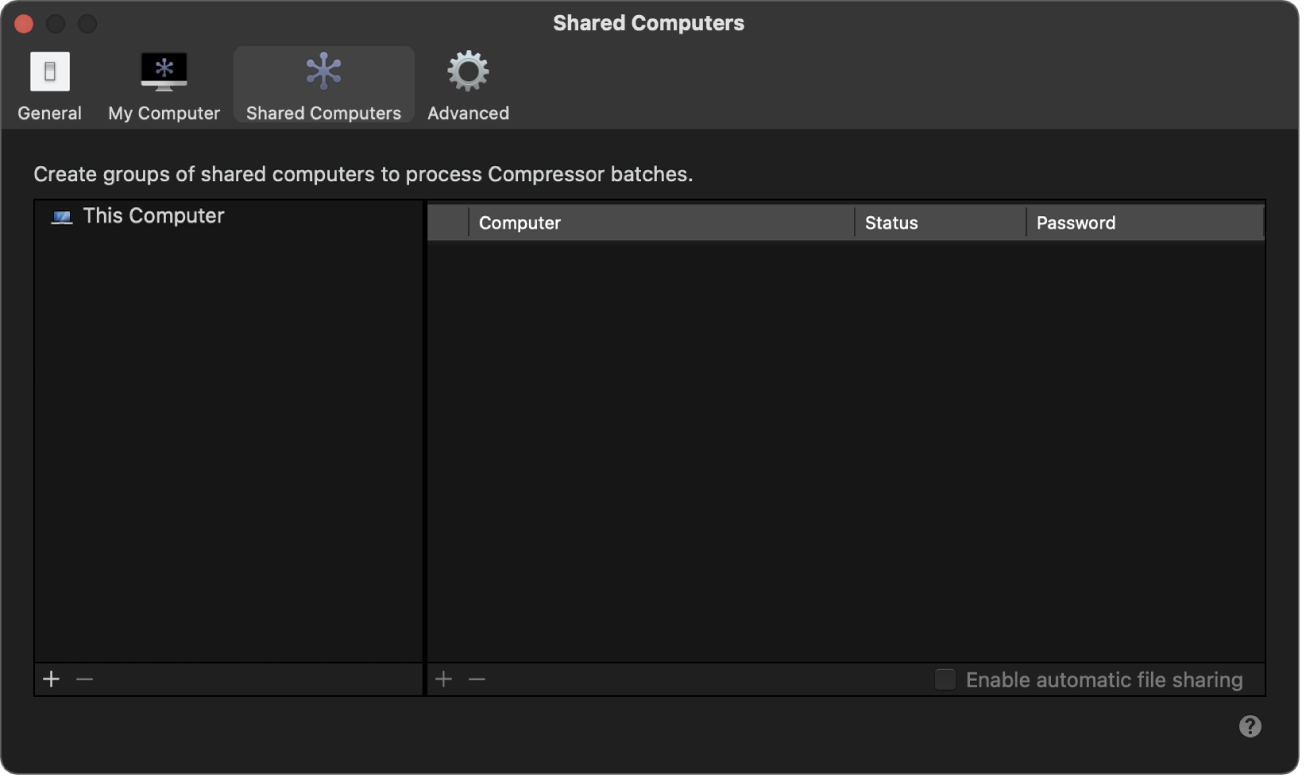Click the gear icon labeled Advanced
Viewport: 1304px width, 778px height.
pyautogui.click(x=466, y=70)
